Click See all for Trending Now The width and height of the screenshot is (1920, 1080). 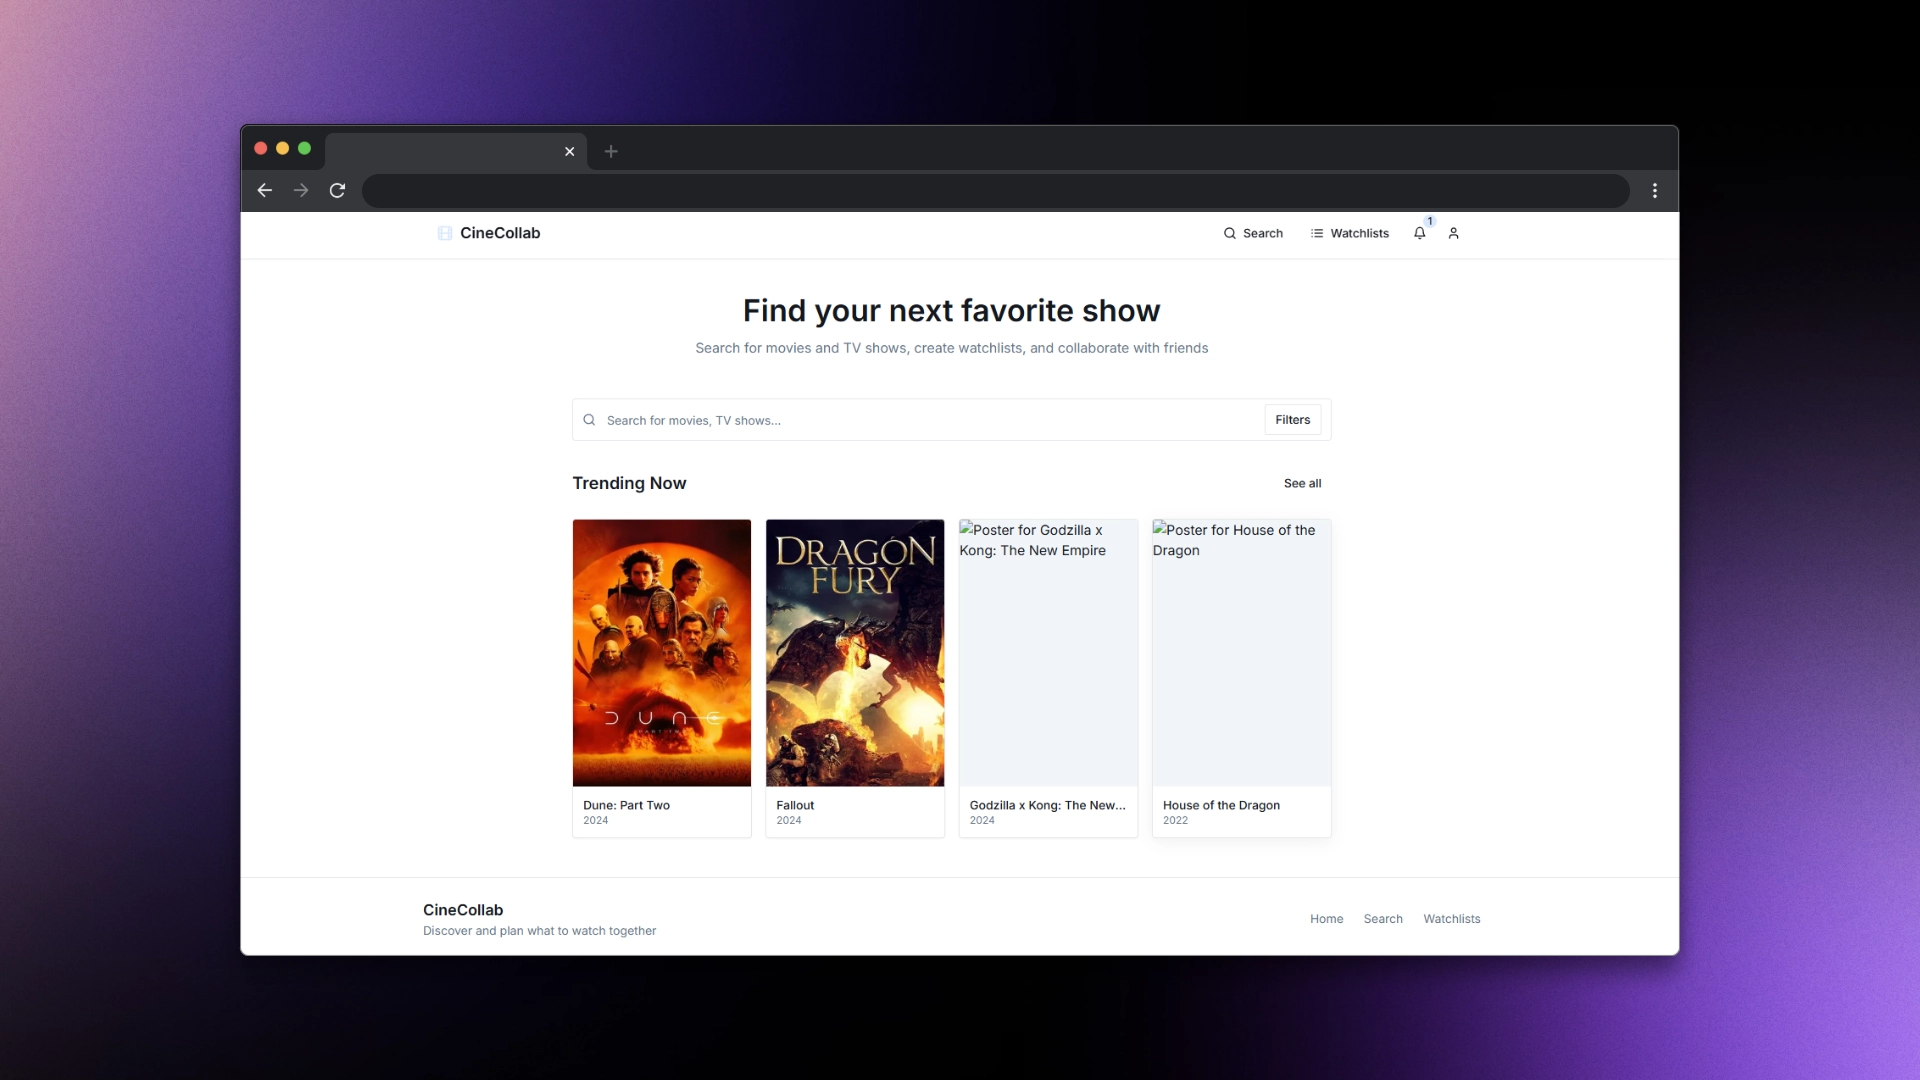(1302, 483)
